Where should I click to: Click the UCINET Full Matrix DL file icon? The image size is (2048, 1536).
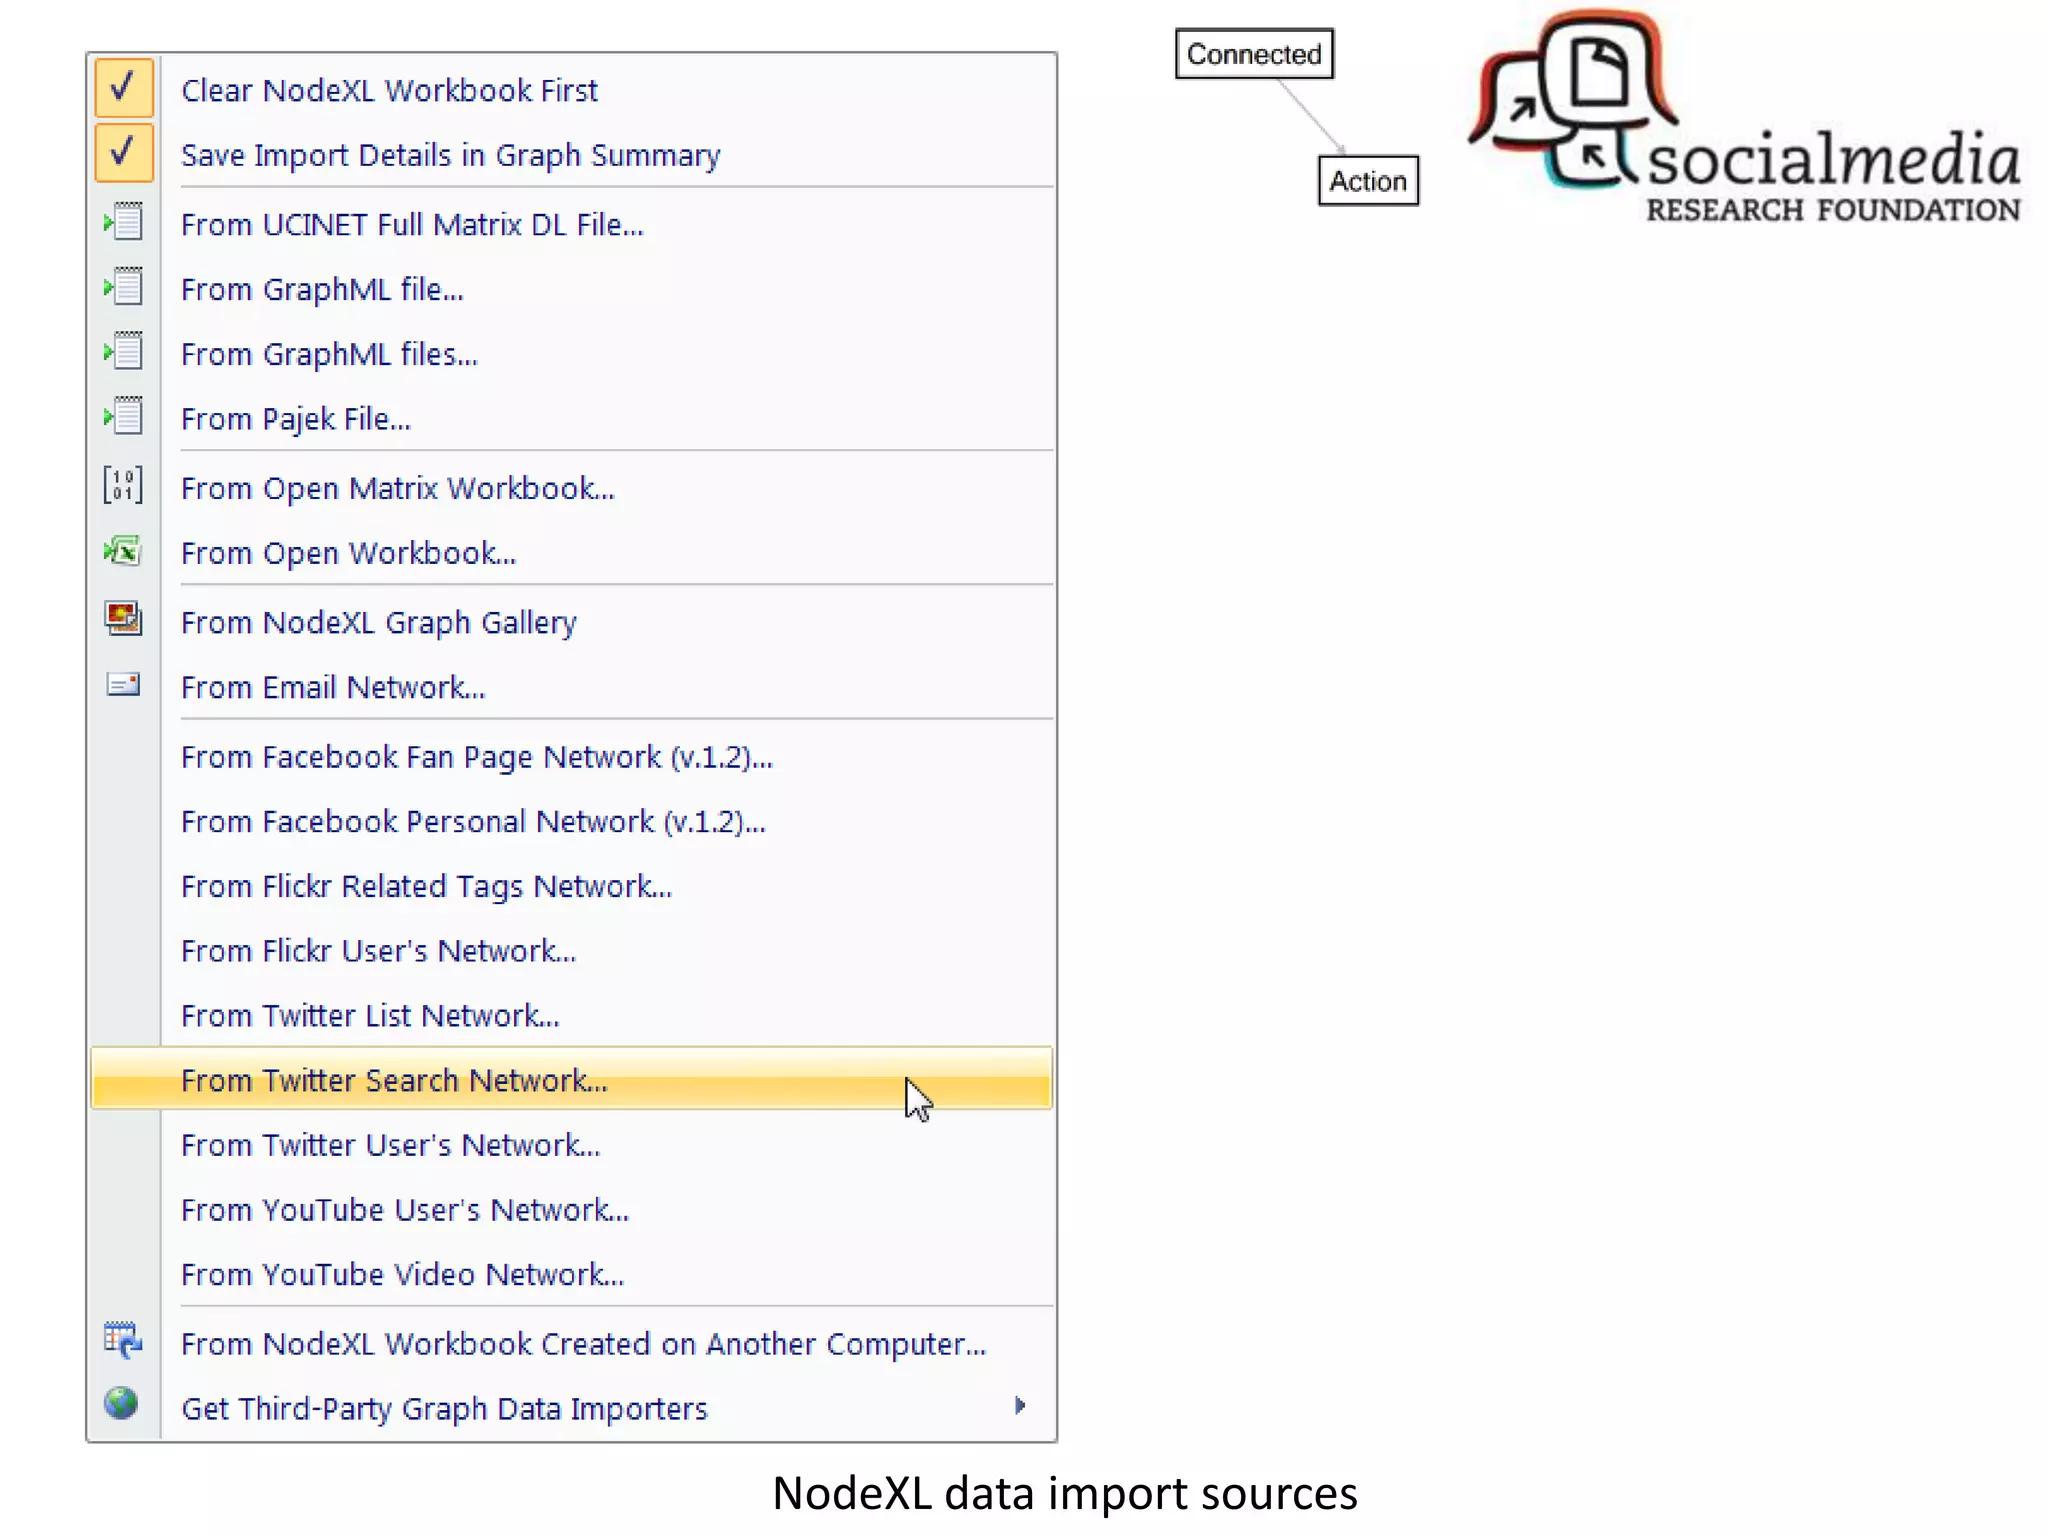tap(123, 222)
